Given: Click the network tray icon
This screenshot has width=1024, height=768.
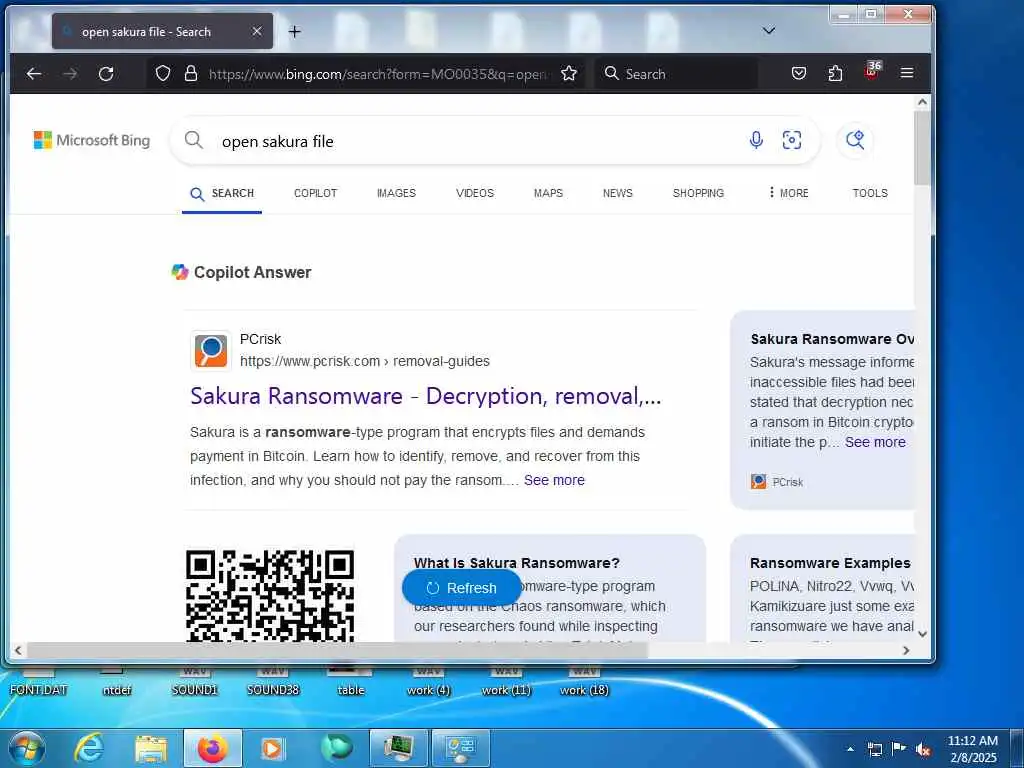Looking at the screenshot, I should (875, 749).
